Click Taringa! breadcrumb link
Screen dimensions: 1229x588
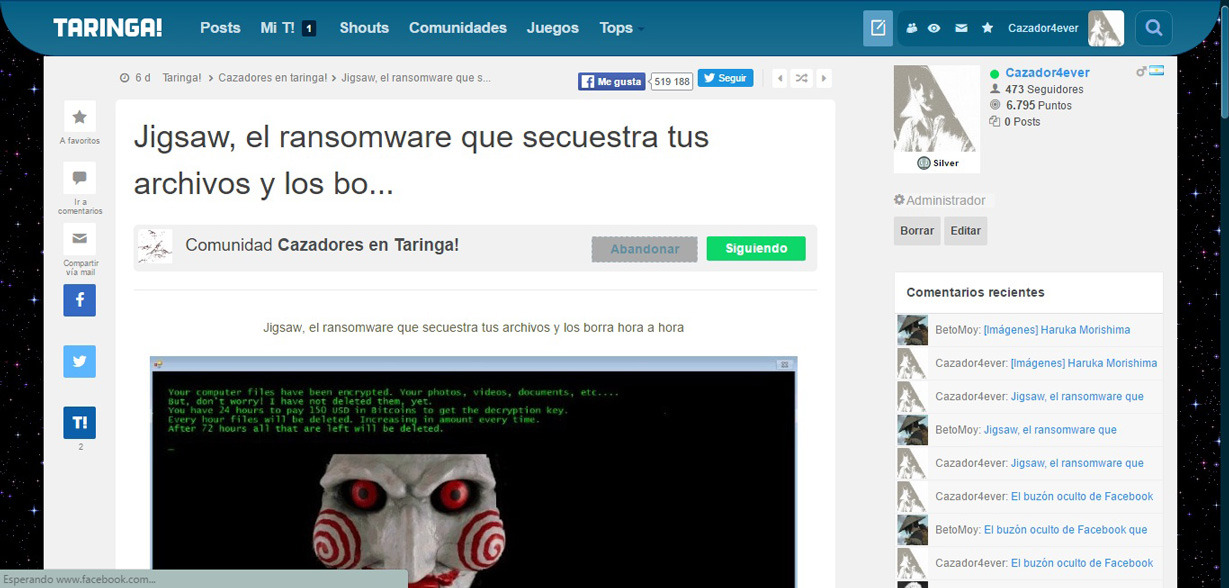pos(182,78)
